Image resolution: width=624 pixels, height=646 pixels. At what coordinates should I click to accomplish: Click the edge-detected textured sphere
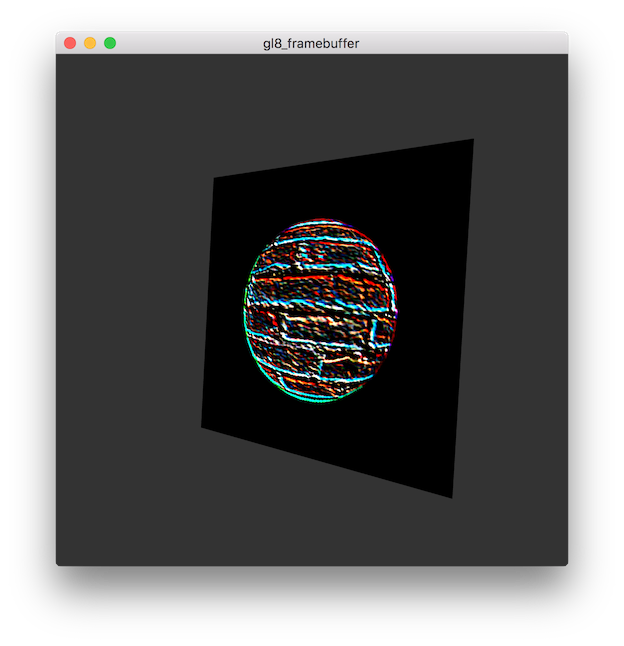[320, 311]
